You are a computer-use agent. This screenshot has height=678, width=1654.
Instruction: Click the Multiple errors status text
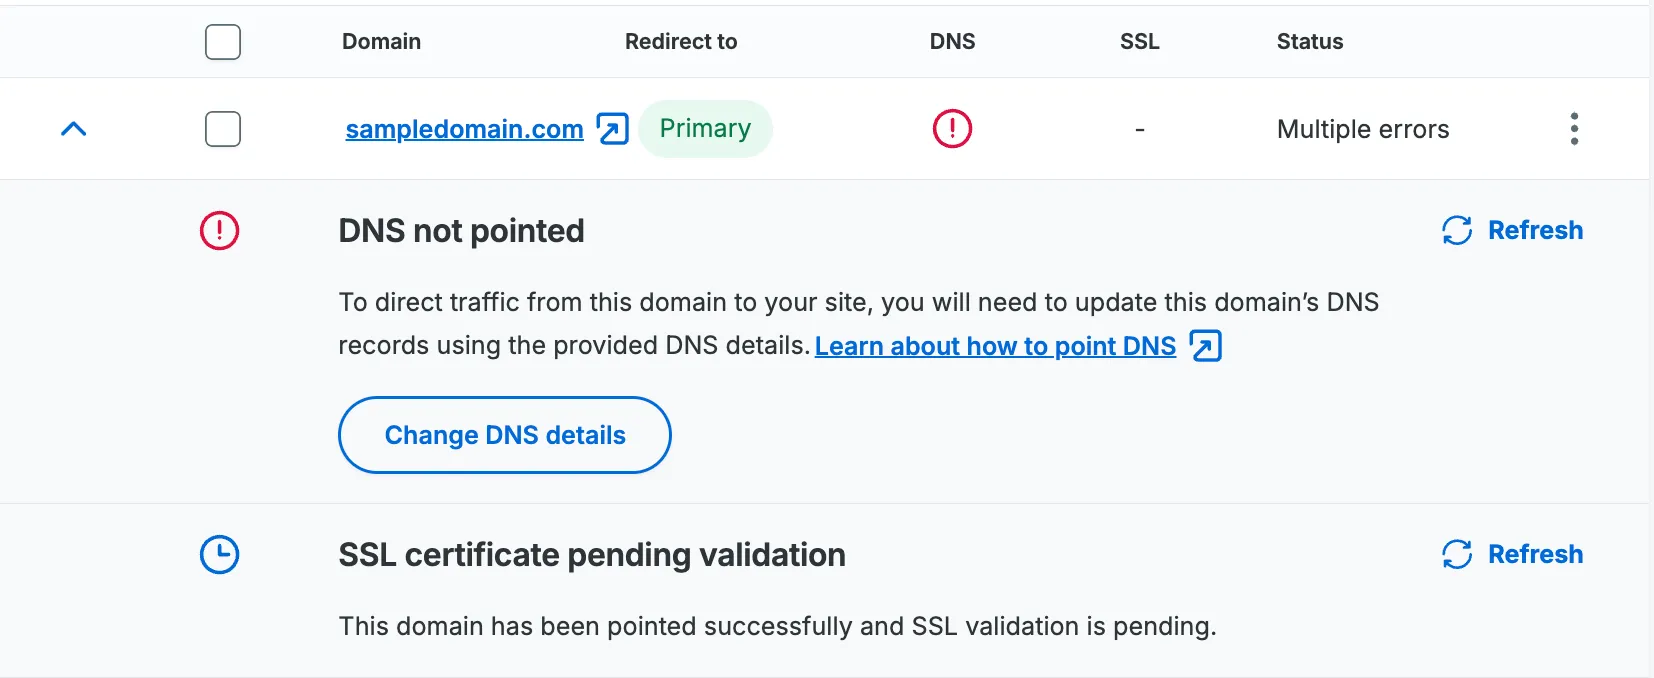(x=1362, y=128)
